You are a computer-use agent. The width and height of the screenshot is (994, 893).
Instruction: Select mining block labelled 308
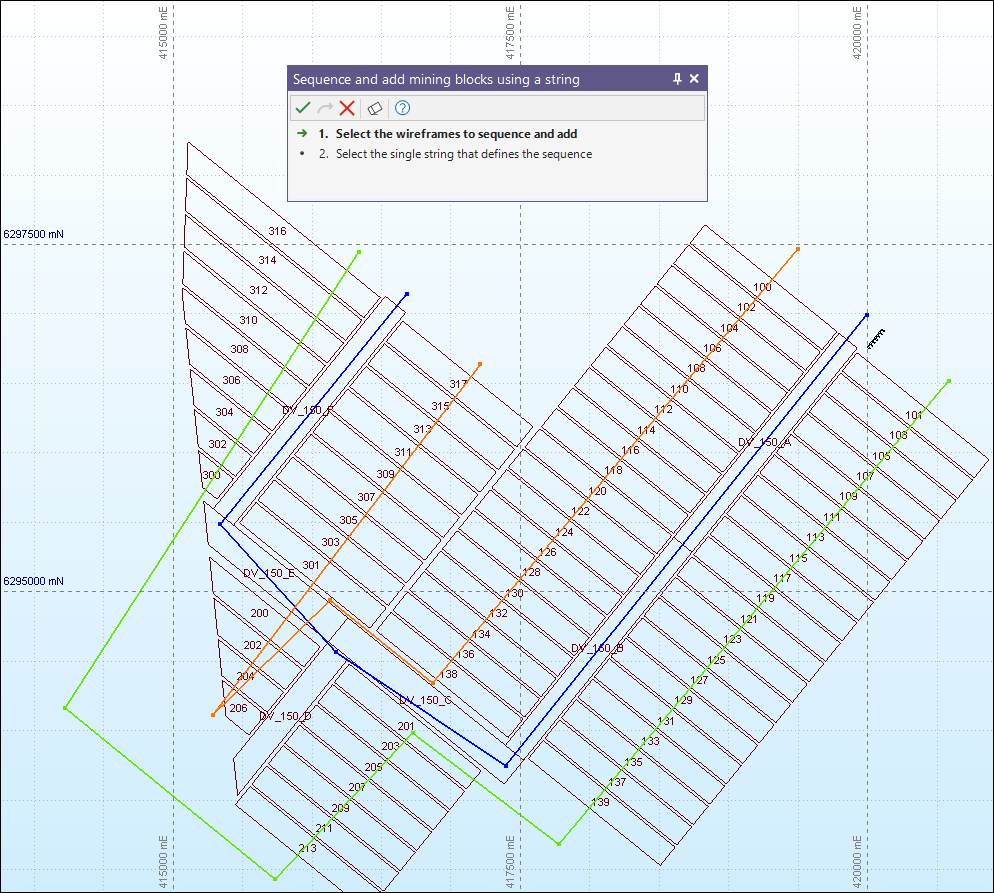coord(240,349)
